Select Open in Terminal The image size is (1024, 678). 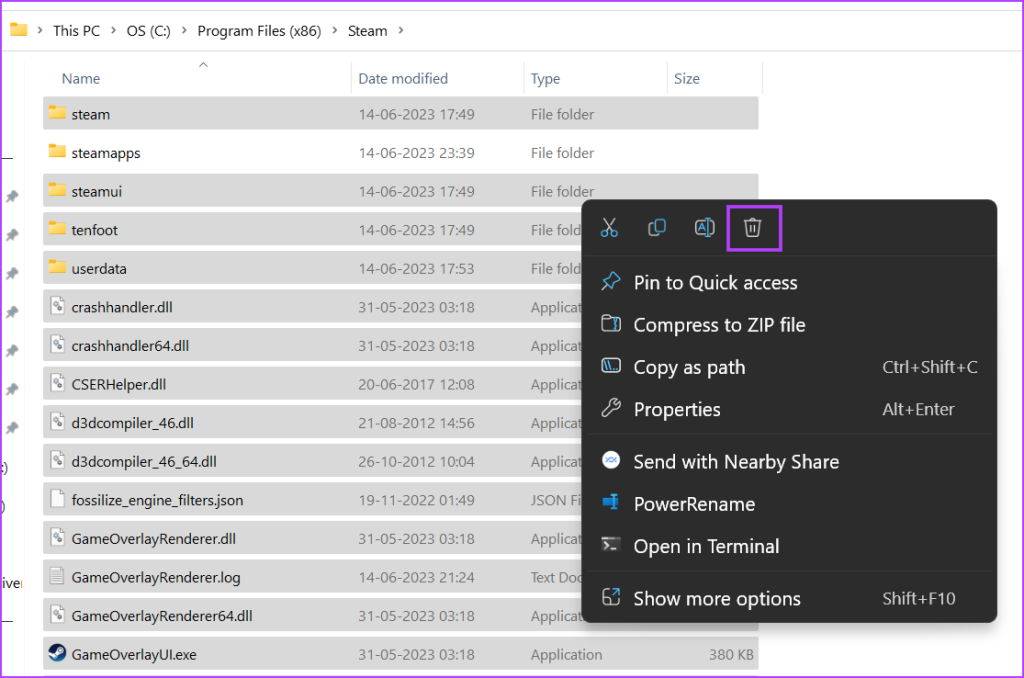[706, 546]
